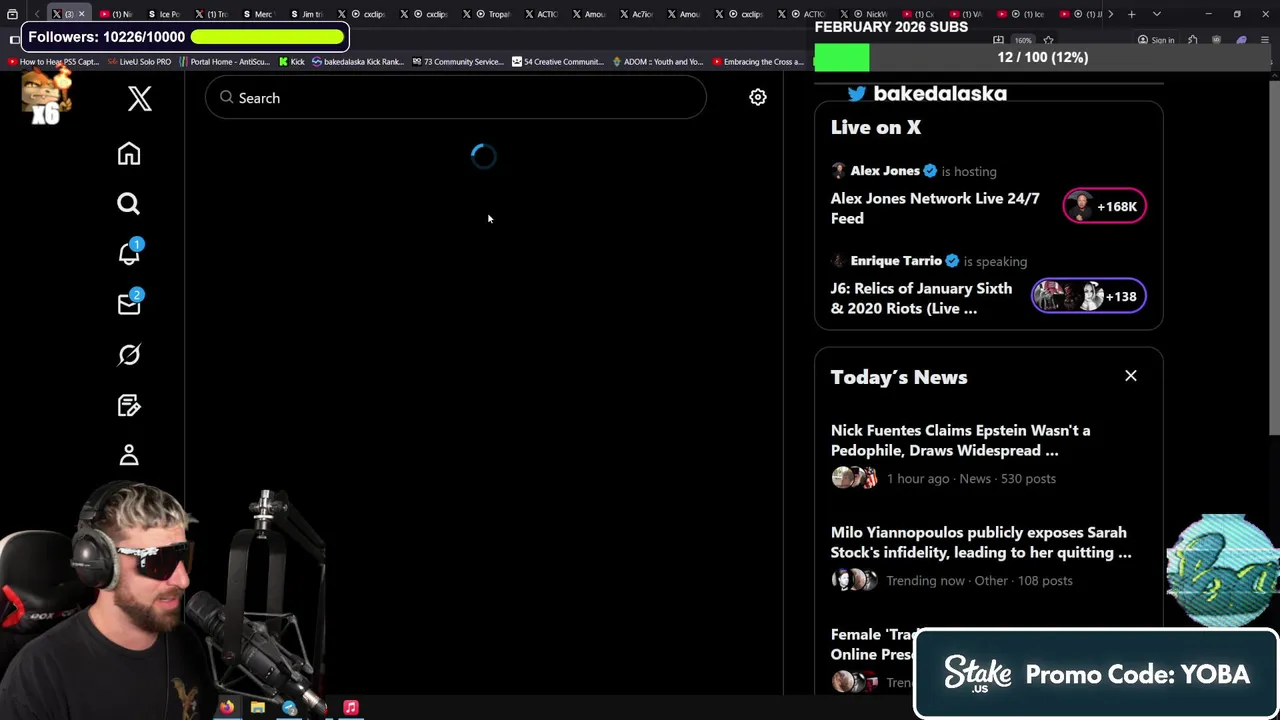Open '73 Community Service...' bookmark
Viewport: 1280px width, 720px height.
point(457,62)
